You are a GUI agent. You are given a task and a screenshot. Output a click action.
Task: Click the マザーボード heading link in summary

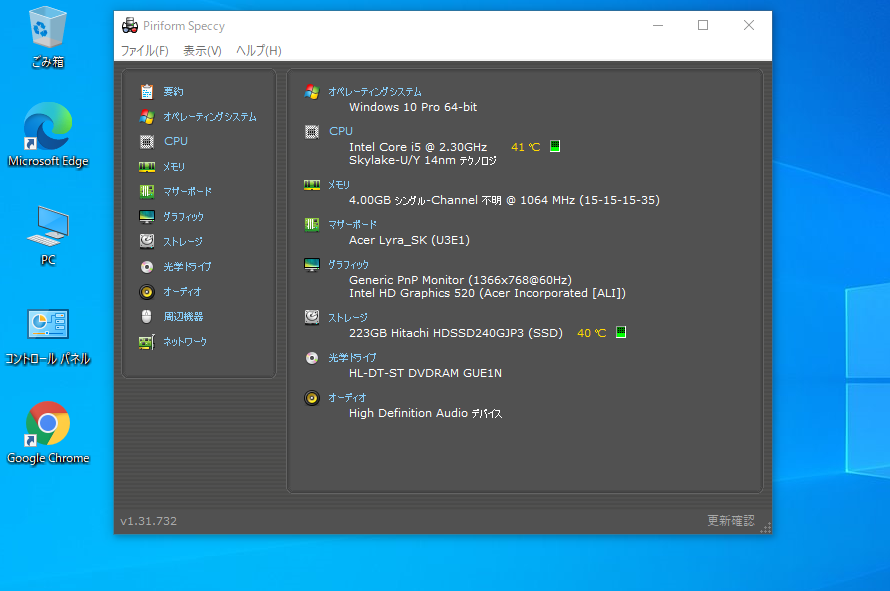[352, 224]
